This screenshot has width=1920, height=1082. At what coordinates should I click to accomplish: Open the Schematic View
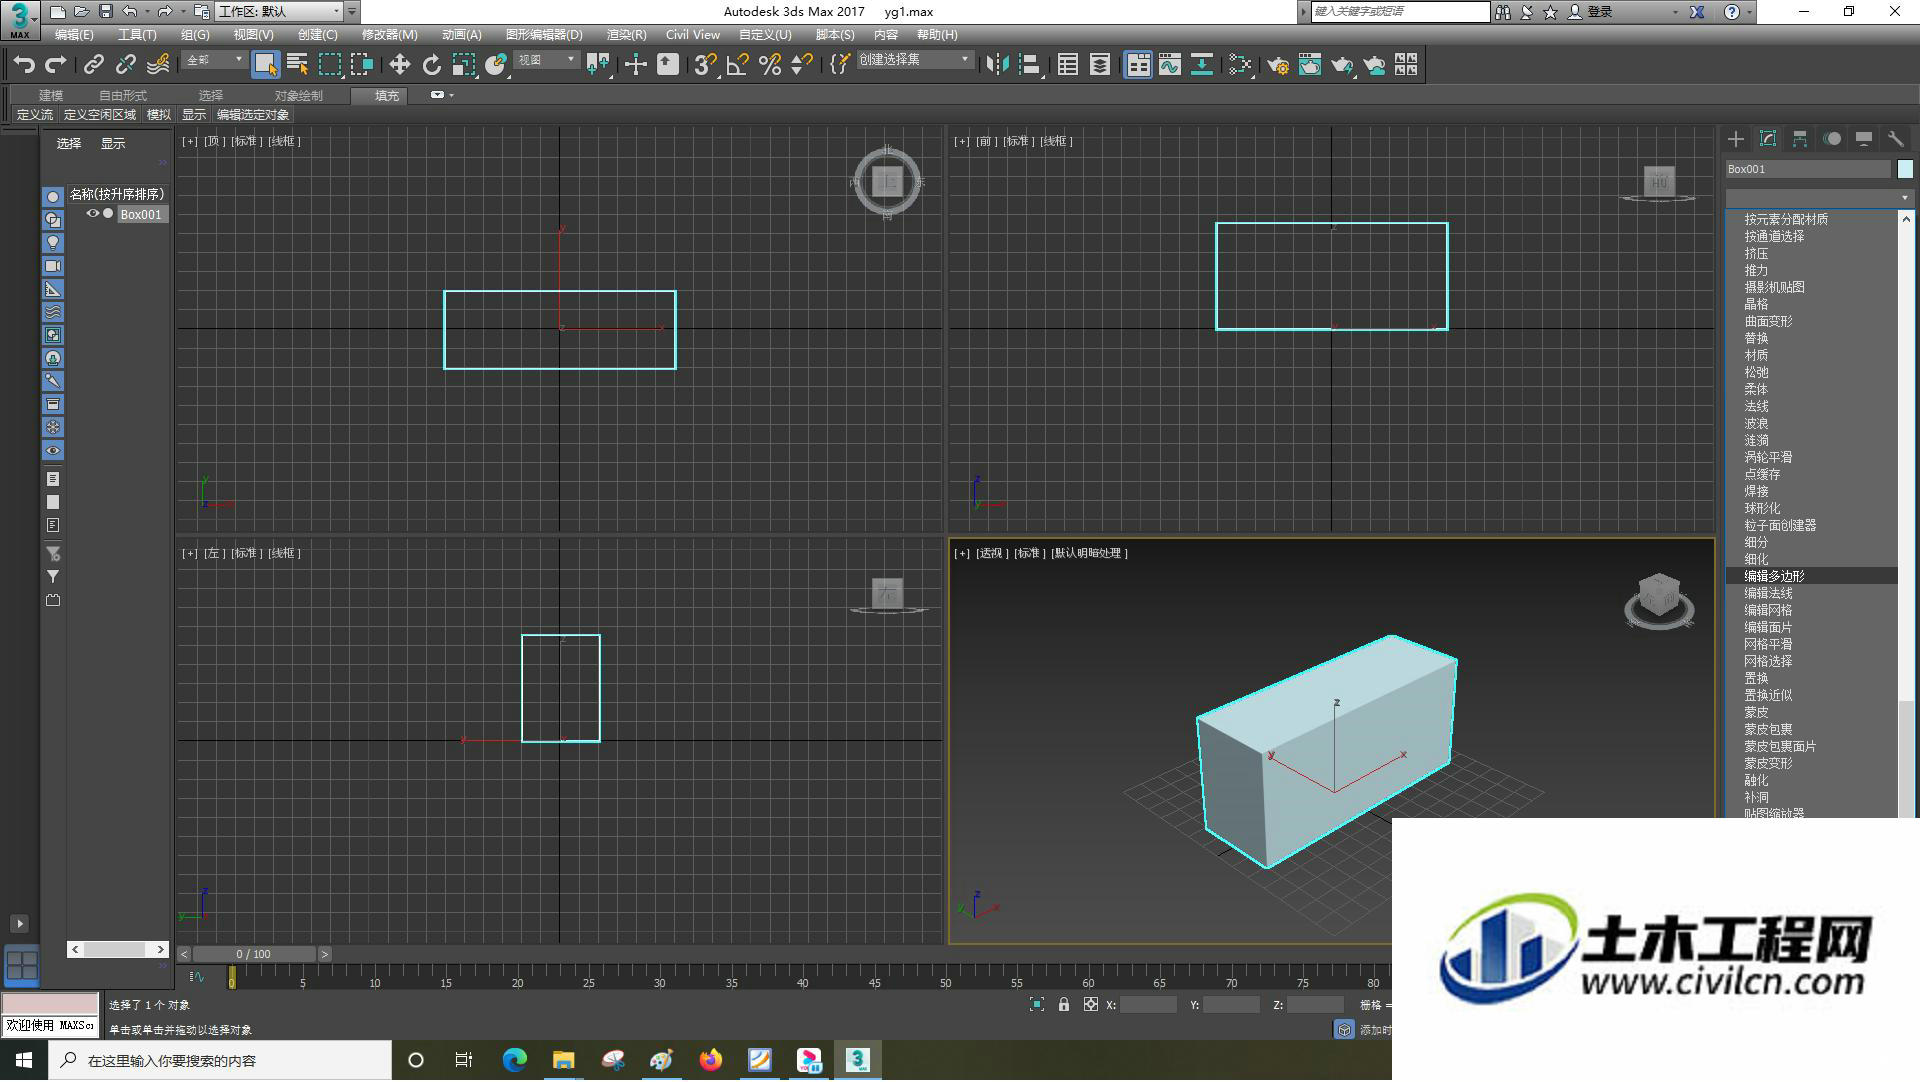click(x=1202, y=65)
